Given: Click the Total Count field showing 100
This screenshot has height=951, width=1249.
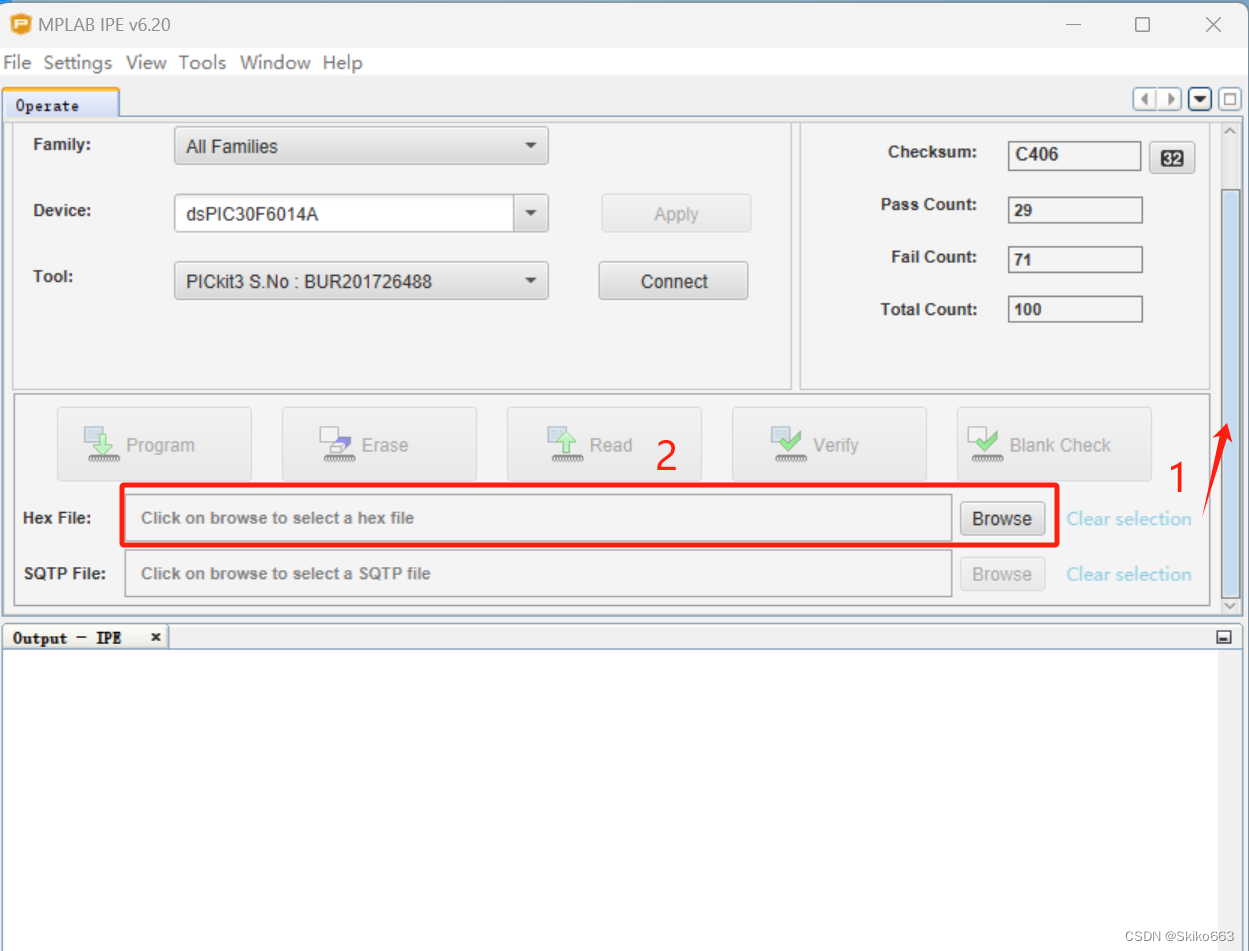Looking at the screenshot, I should (x=1075, y=309).
